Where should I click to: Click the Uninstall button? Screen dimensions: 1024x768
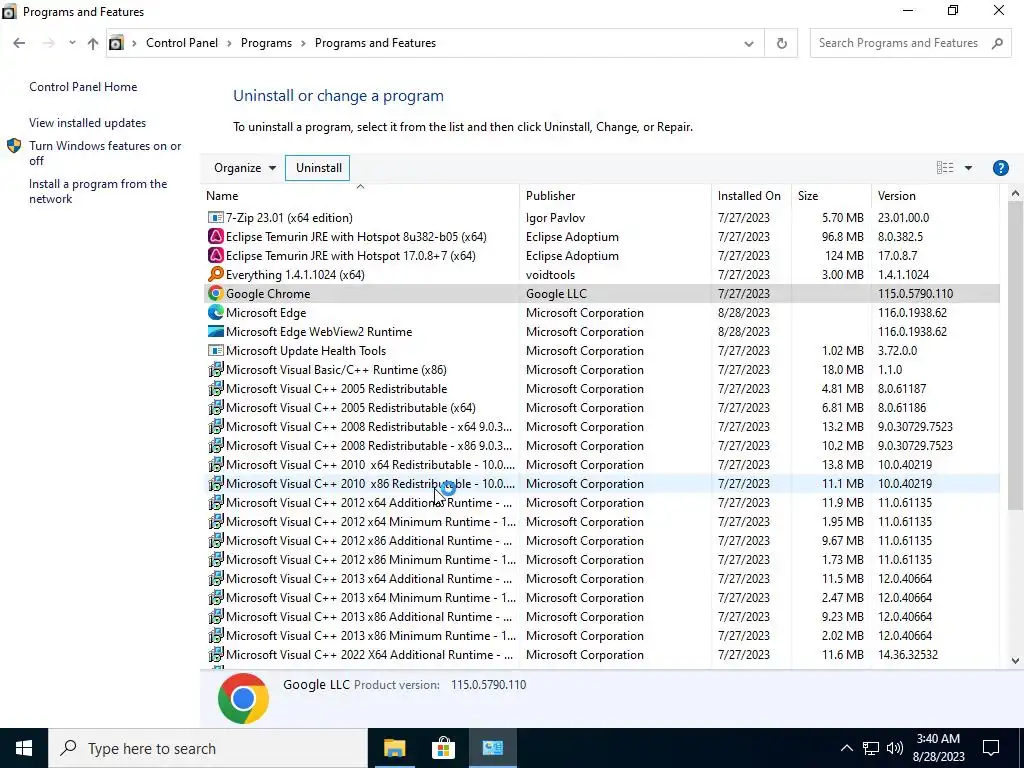(318, 168)
